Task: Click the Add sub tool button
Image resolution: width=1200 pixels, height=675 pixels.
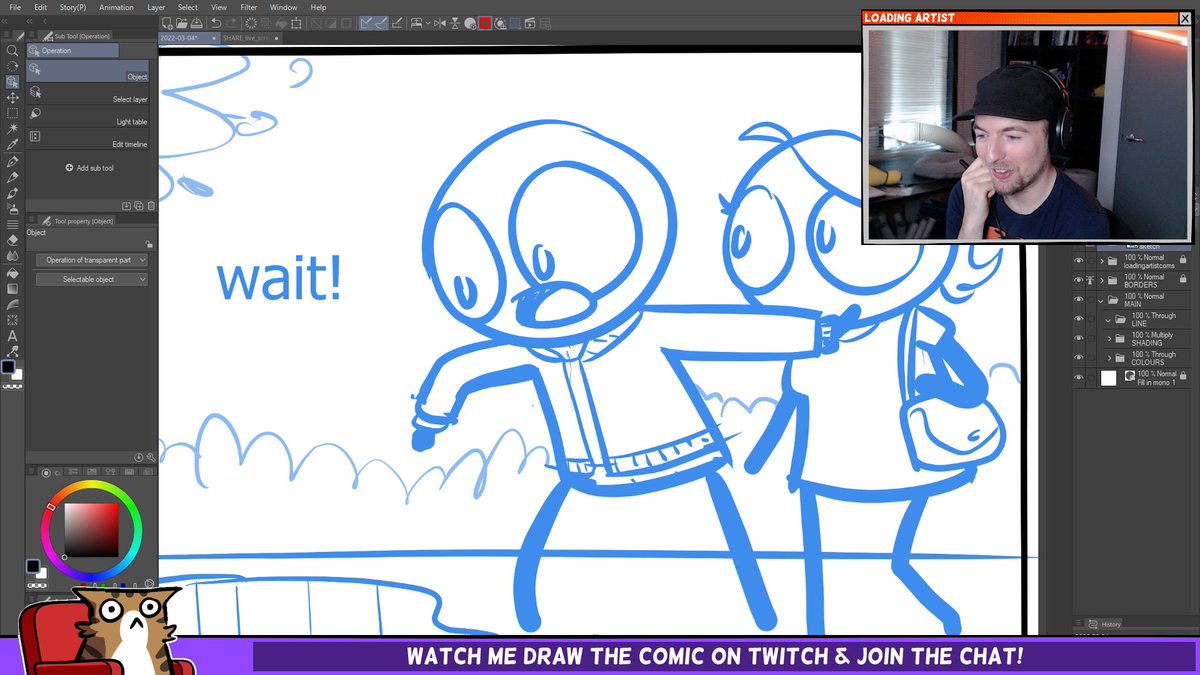Action: pos(86,167)
